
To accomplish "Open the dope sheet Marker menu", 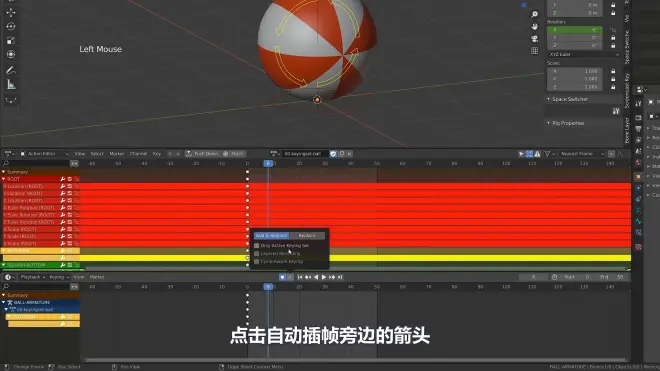I will (117, 154).
